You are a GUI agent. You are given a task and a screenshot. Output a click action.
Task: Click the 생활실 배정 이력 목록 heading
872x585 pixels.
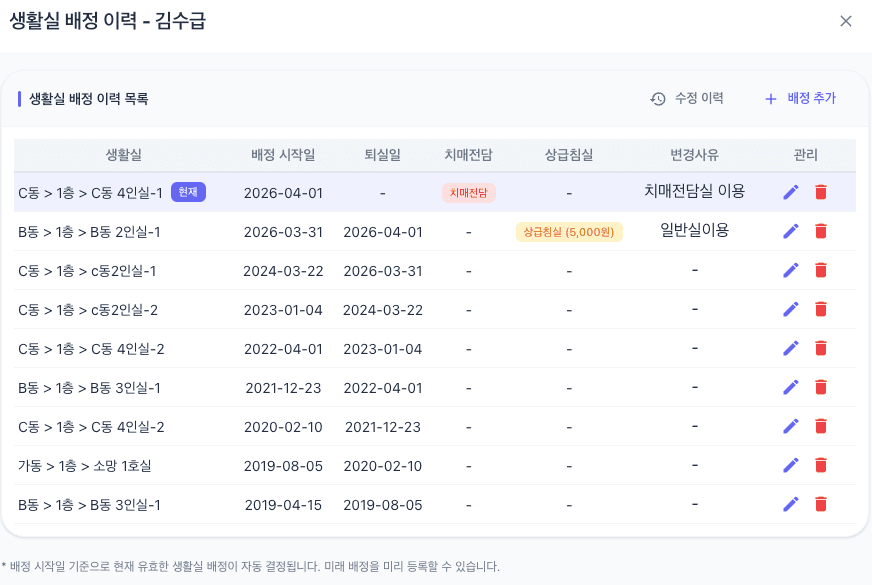pos(88,99)
